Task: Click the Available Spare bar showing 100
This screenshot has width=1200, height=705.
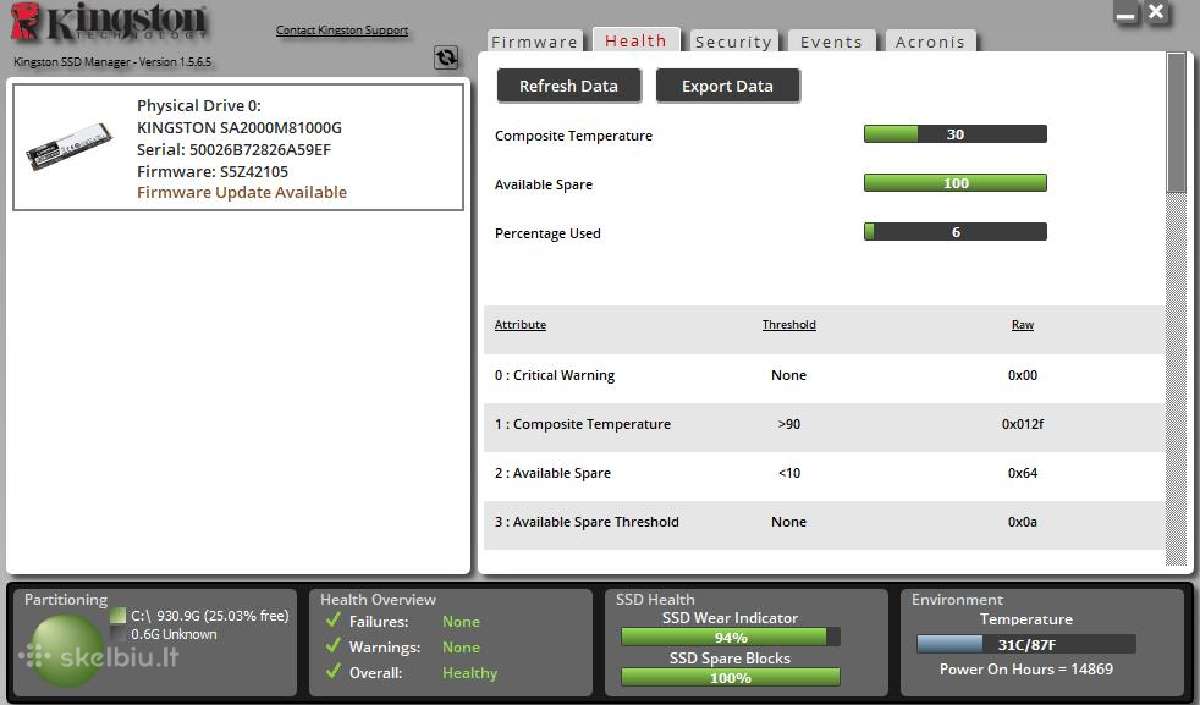Action: [955, 183]
